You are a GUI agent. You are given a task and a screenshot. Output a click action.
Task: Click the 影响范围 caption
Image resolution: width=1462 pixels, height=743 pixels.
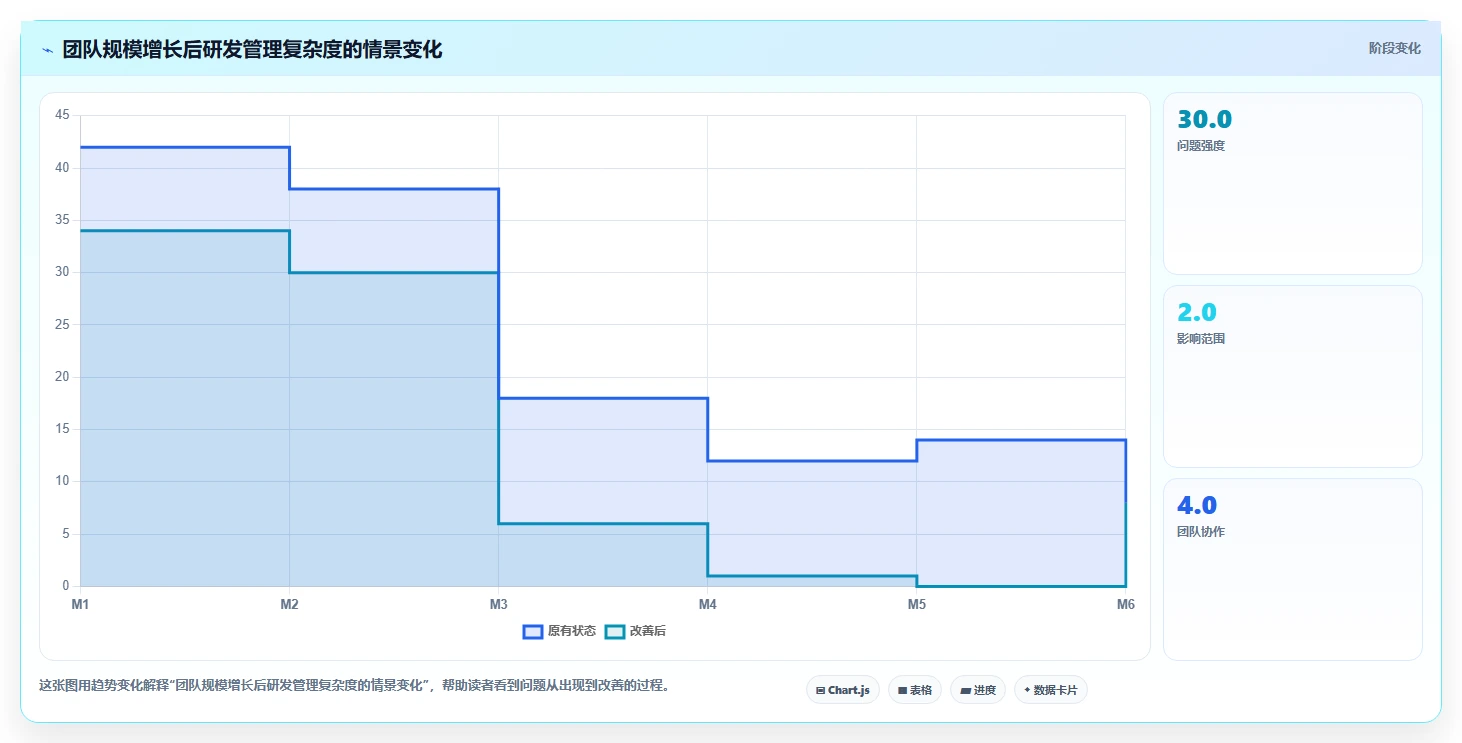click(1201, 338)
